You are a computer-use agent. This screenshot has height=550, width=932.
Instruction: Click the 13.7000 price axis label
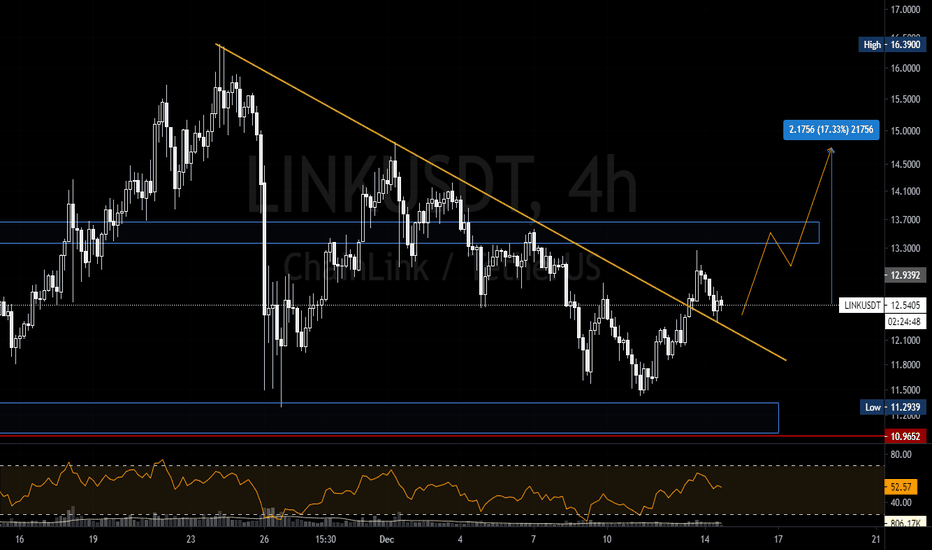tap(905, 220)
